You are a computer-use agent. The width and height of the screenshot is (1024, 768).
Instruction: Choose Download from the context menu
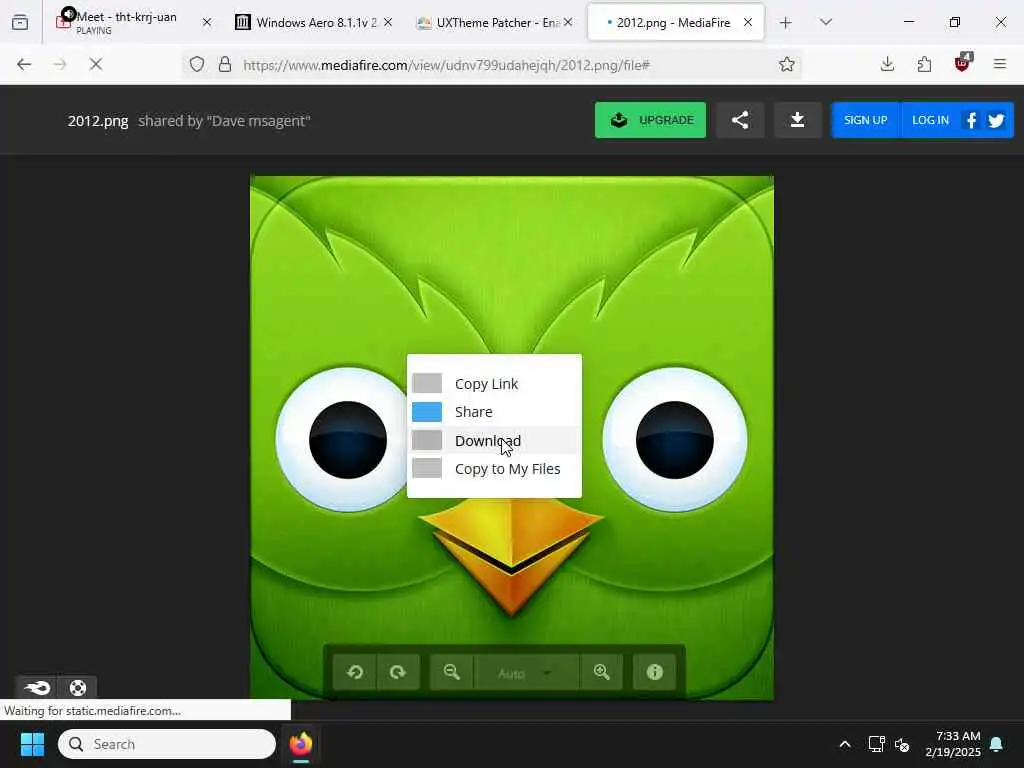point(494,441)
